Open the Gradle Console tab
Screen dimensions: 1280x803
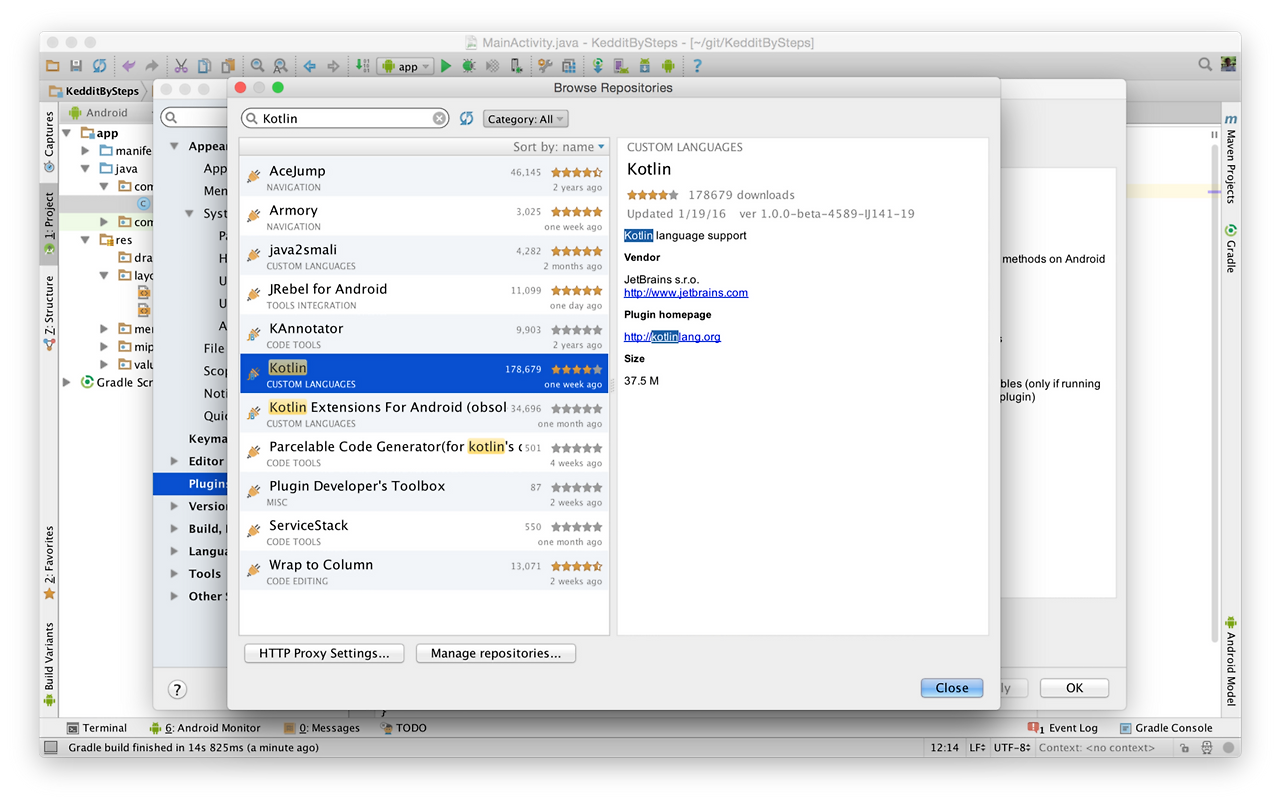click(1166, 728)
